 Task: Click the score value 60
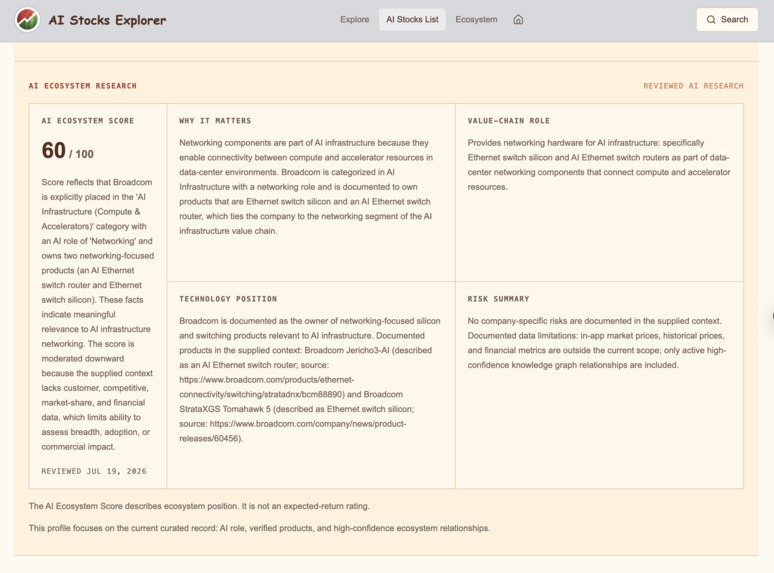pos(53,151)
